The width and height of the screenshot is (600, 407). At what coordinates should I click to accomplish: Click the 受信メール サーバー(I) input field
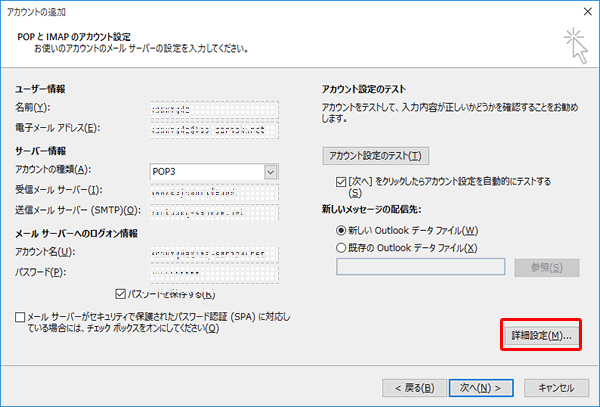[x=214, y=192]
